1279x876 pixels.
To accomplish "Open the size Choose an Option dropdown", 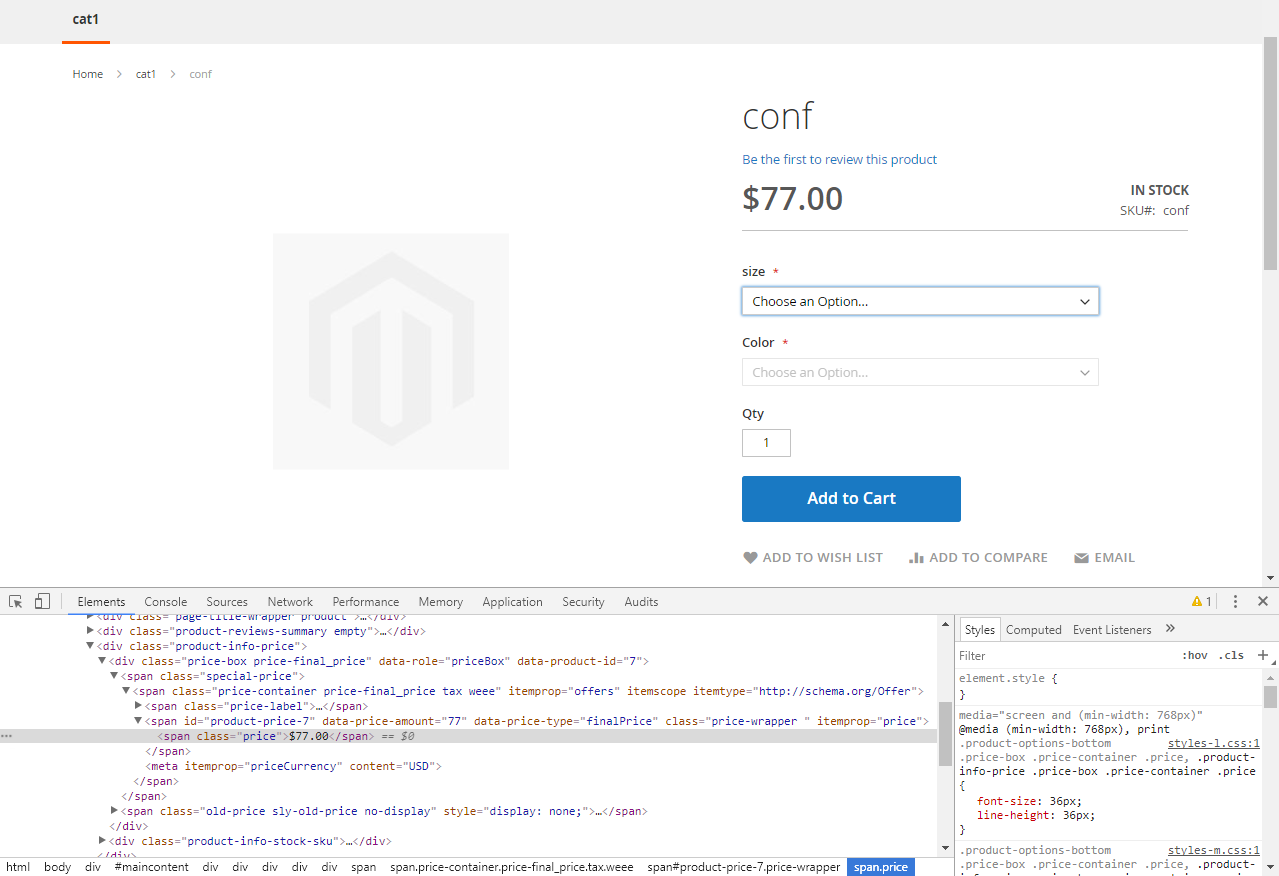I will coord(920,301).
